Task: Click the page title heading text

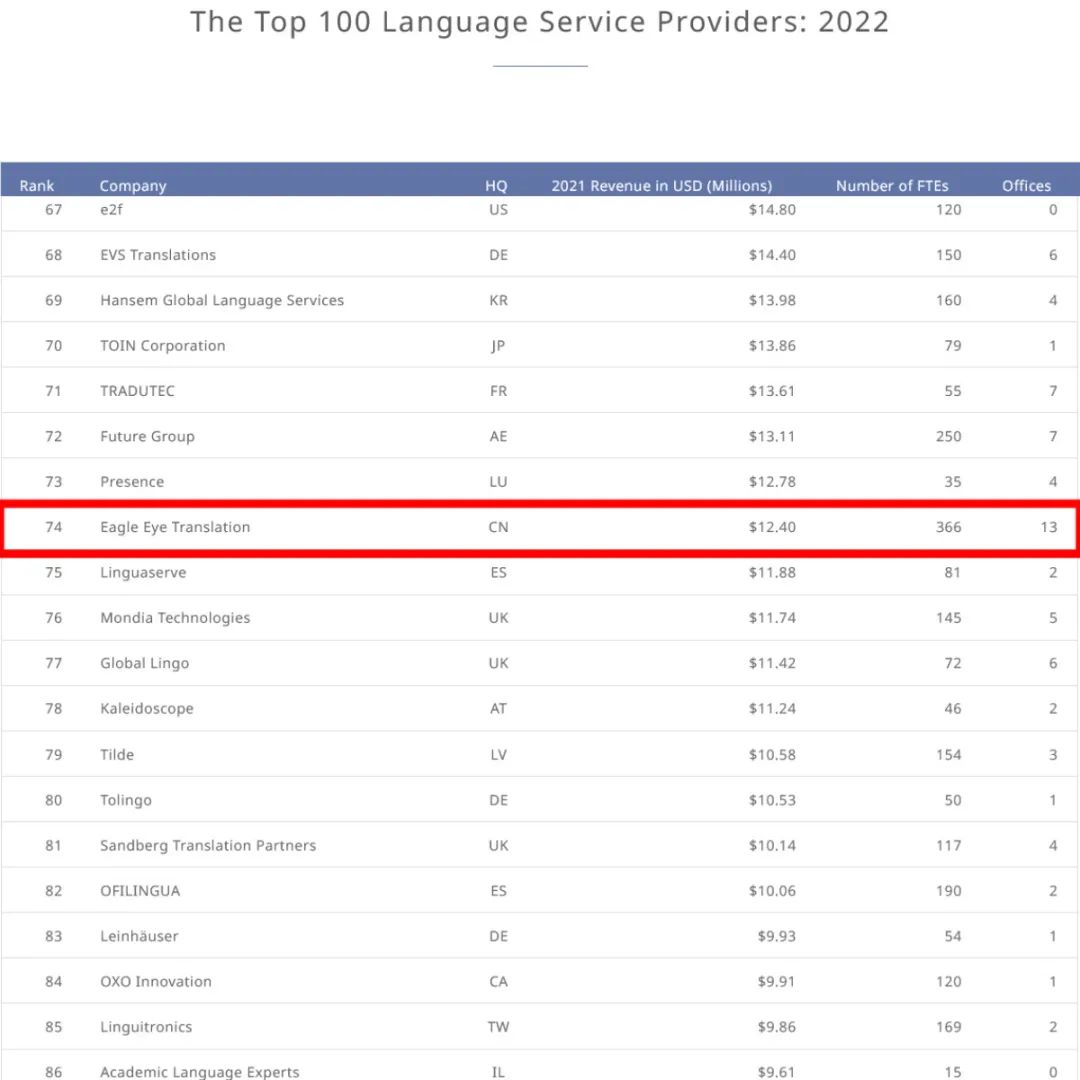Action: (540, 22)
